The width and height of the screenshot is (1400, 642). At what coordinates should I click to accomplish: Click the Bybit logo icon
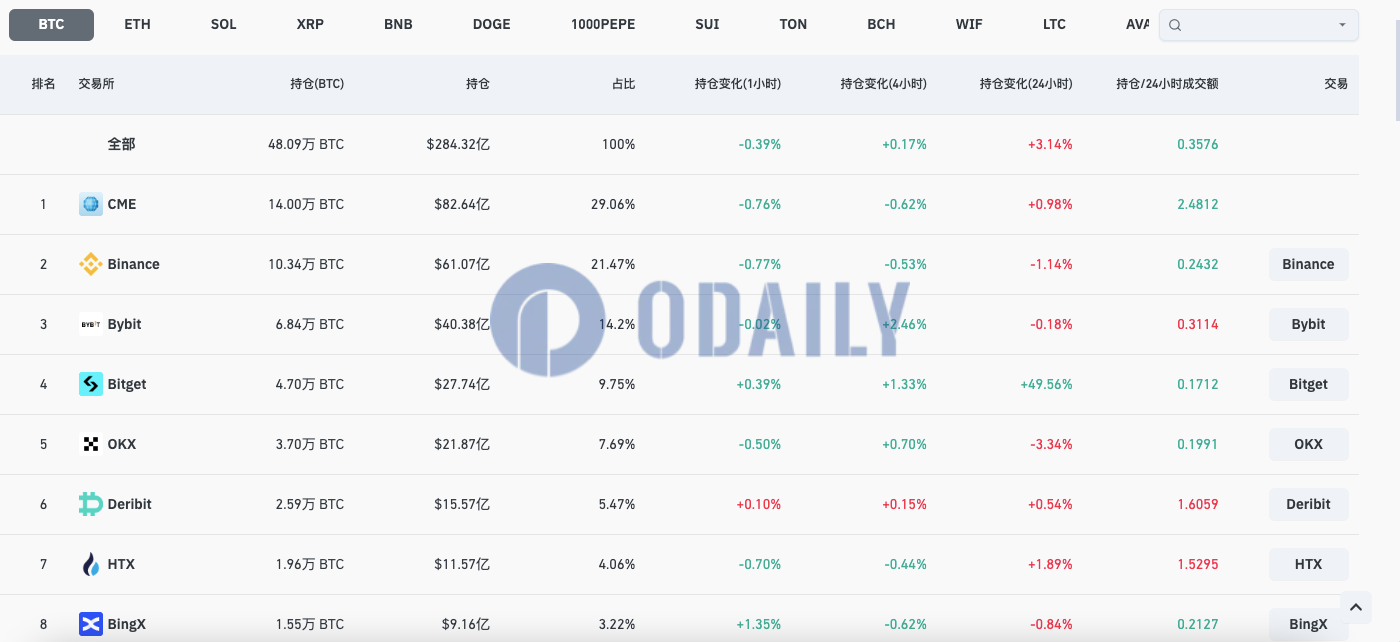(91, 324)
